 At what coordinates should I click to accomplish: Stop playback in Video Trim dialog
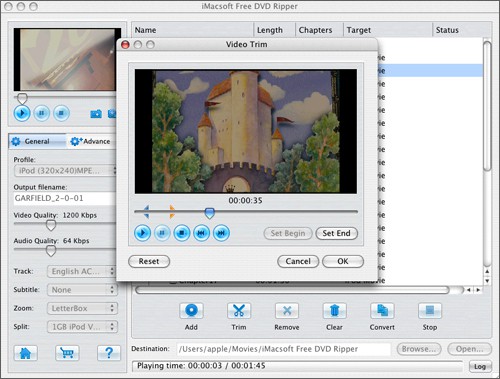(x=182, y=233)
